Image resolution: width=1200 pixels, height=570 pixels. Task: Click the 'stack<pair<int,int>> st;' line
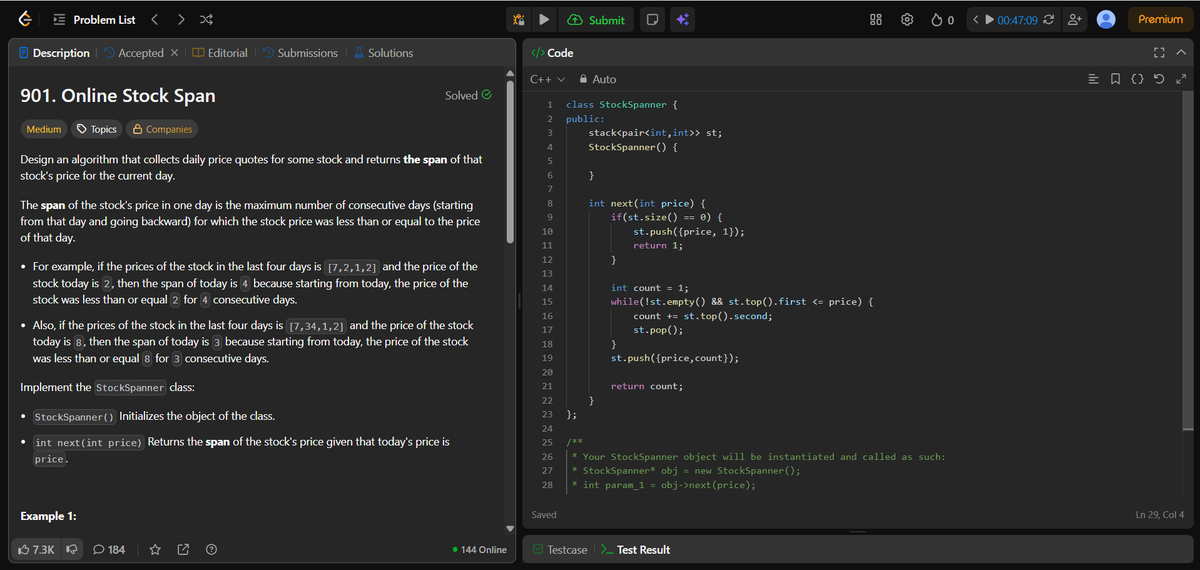655,132
